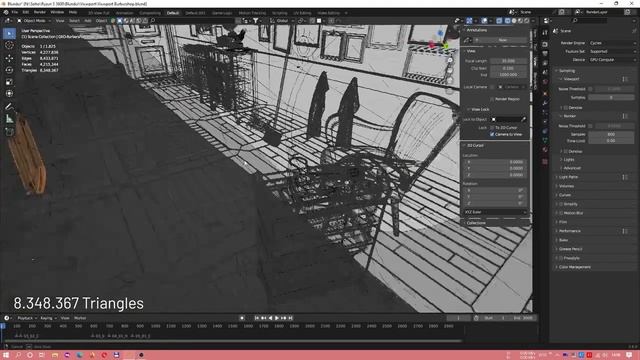
Task: Select the Annotate pencil tool
Action: [9, 107]
